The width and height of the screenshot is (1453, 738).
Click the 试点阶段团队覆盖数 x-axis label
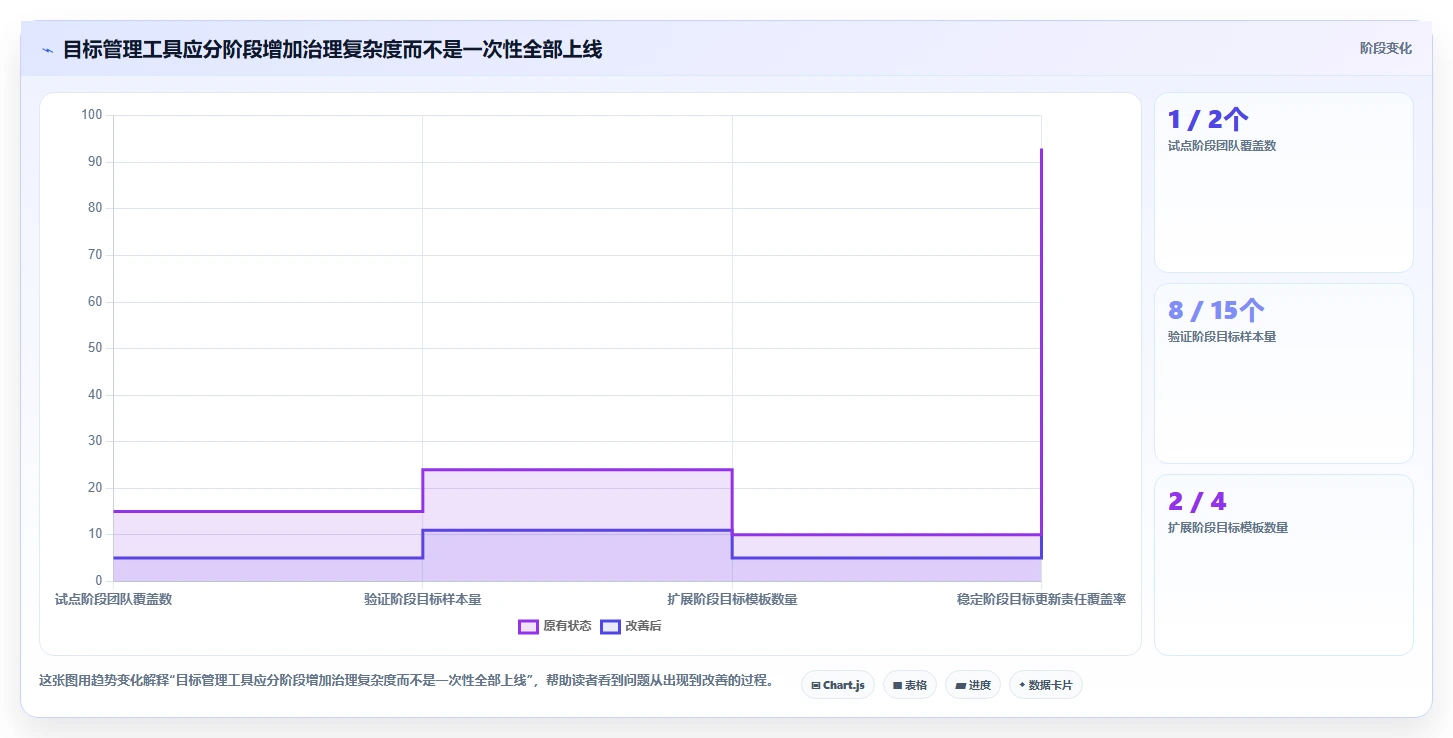click(113, 599)
